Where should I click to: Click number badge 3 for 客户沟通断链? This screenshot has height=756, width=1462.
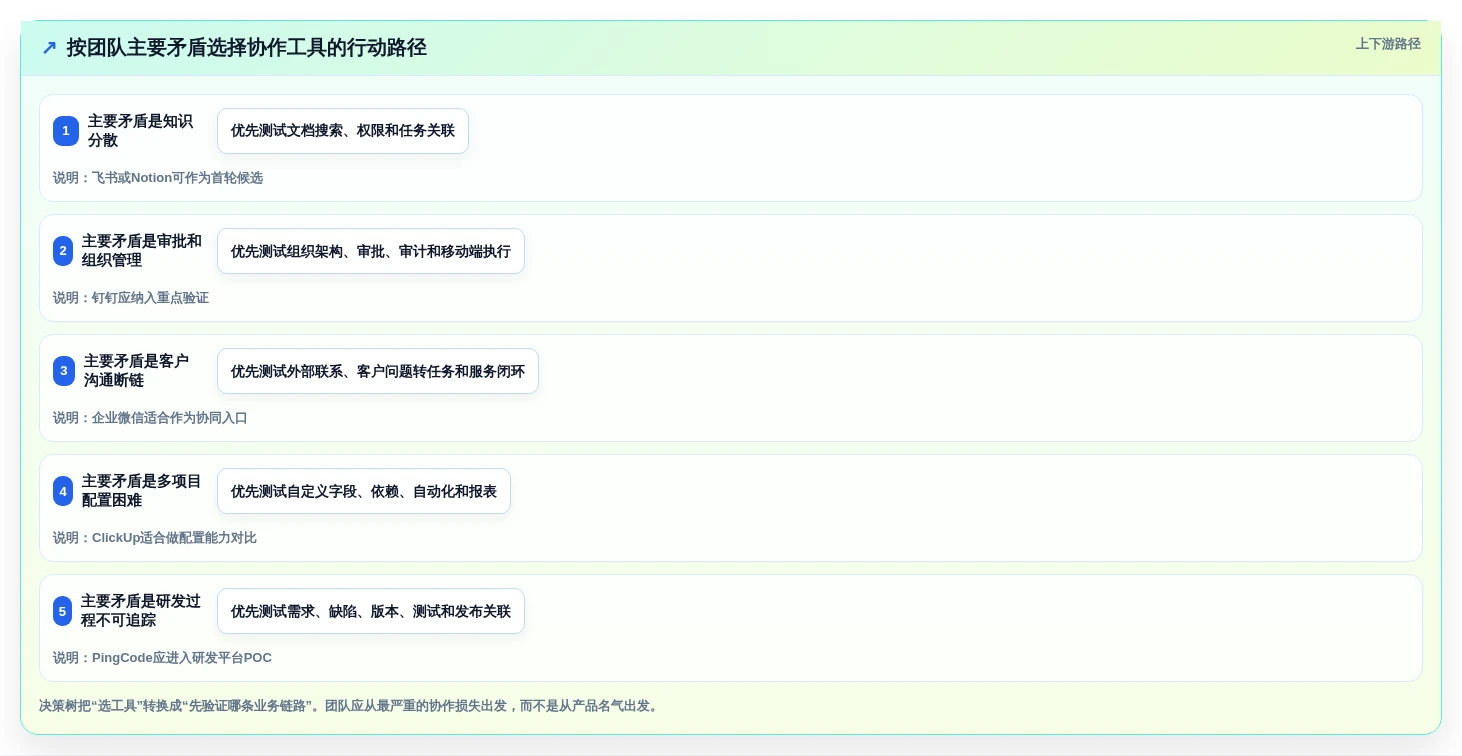64,371
